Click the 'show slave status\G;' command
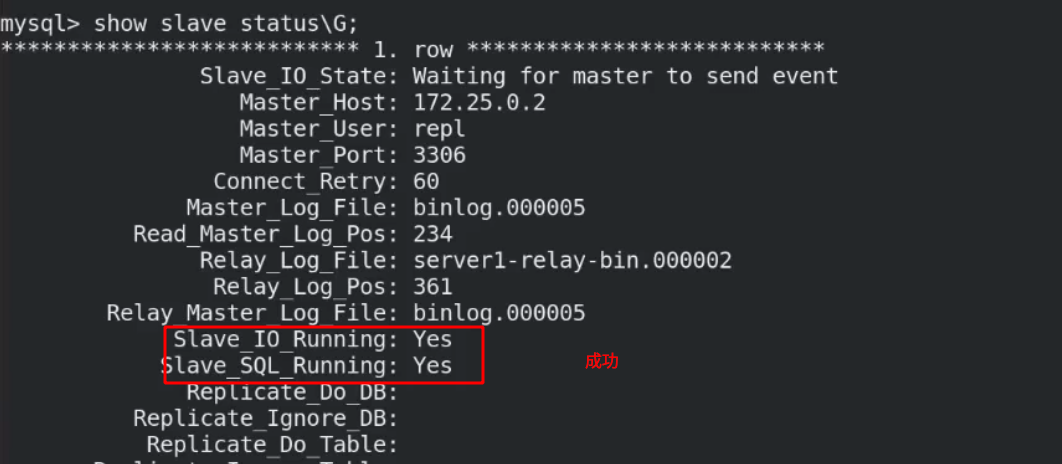 [x=226, y=24]
